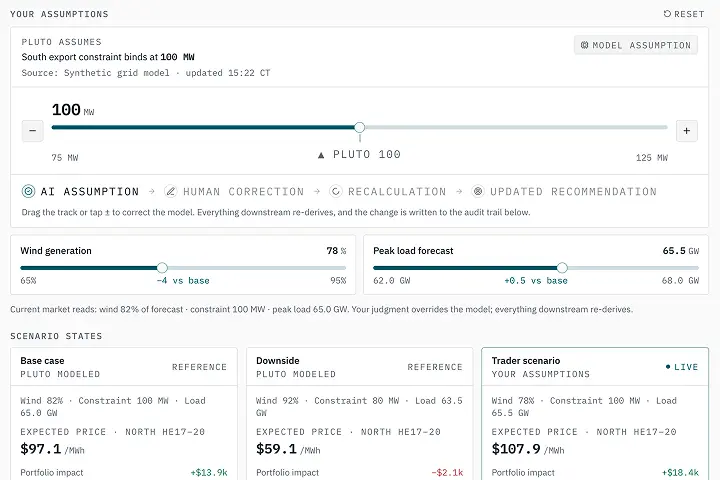Select the AI ASSUMPTION step label
The image size is (720, 480).
pos(90,192)
